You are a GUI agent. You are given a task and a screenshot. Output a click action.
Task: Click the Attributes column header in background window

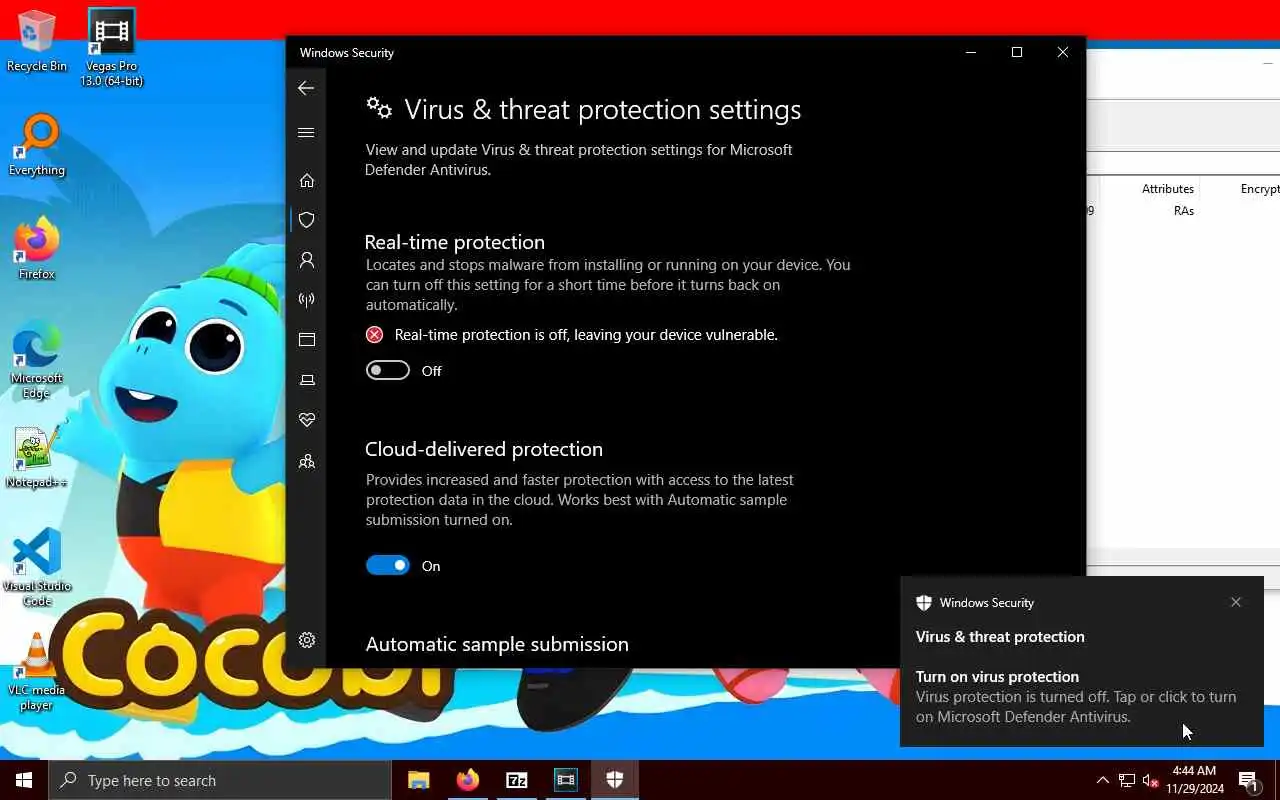click(x=1168, y=189)
